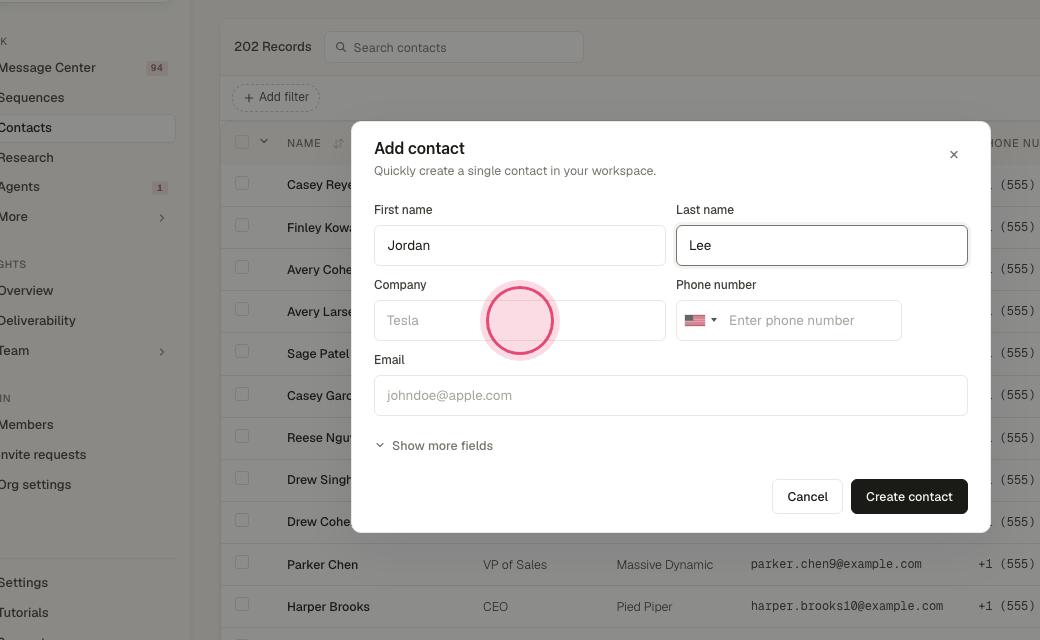Select the Avery Cohe row checkbox
1040x640 pixels.
point(242,267)
